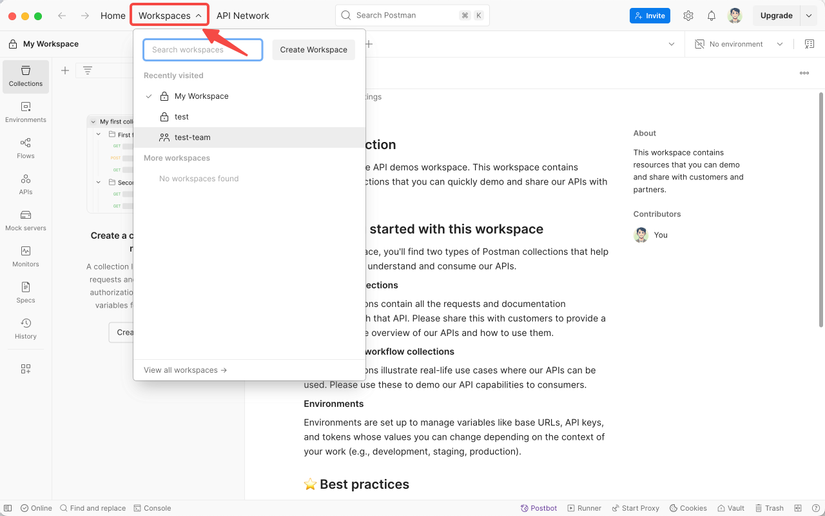825x516 pixels.
Task: Open Postbot in the status bar
Action: pos(538,508)
